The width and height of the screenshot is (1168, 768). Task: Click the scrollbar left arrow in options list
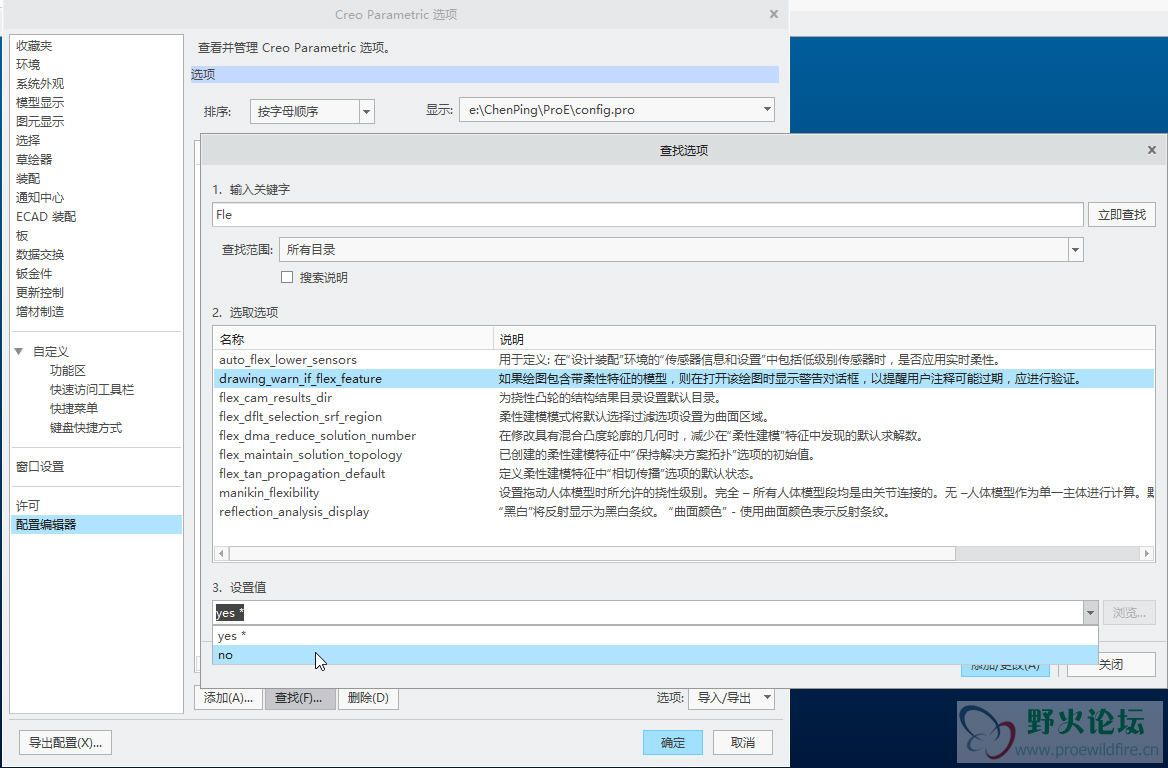220,553
